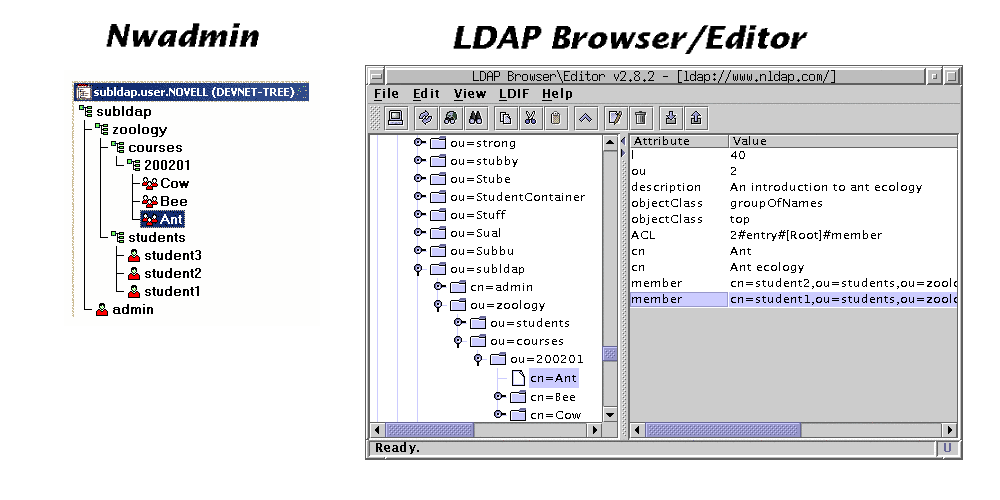This screenshot has width=1000, height=500.
Task: Open the Help menu
Action: tap(557, 94)
